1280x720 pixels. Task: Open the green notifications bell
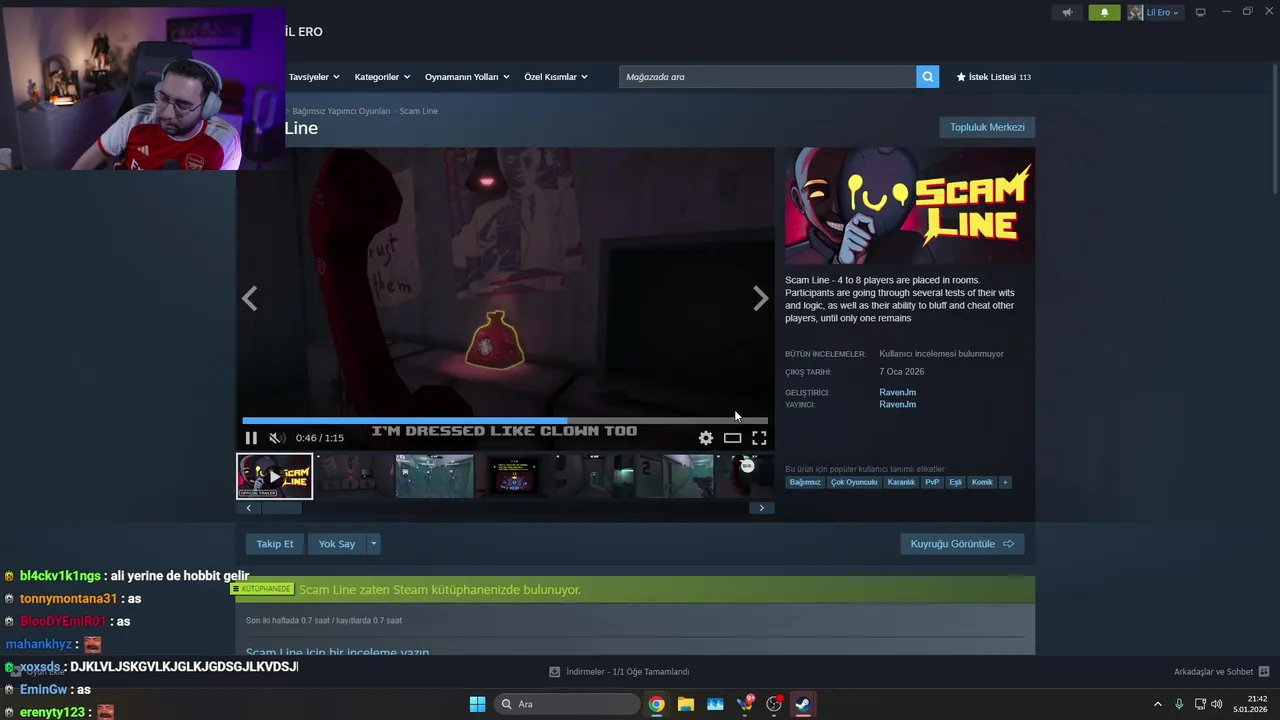point(1104,12)
